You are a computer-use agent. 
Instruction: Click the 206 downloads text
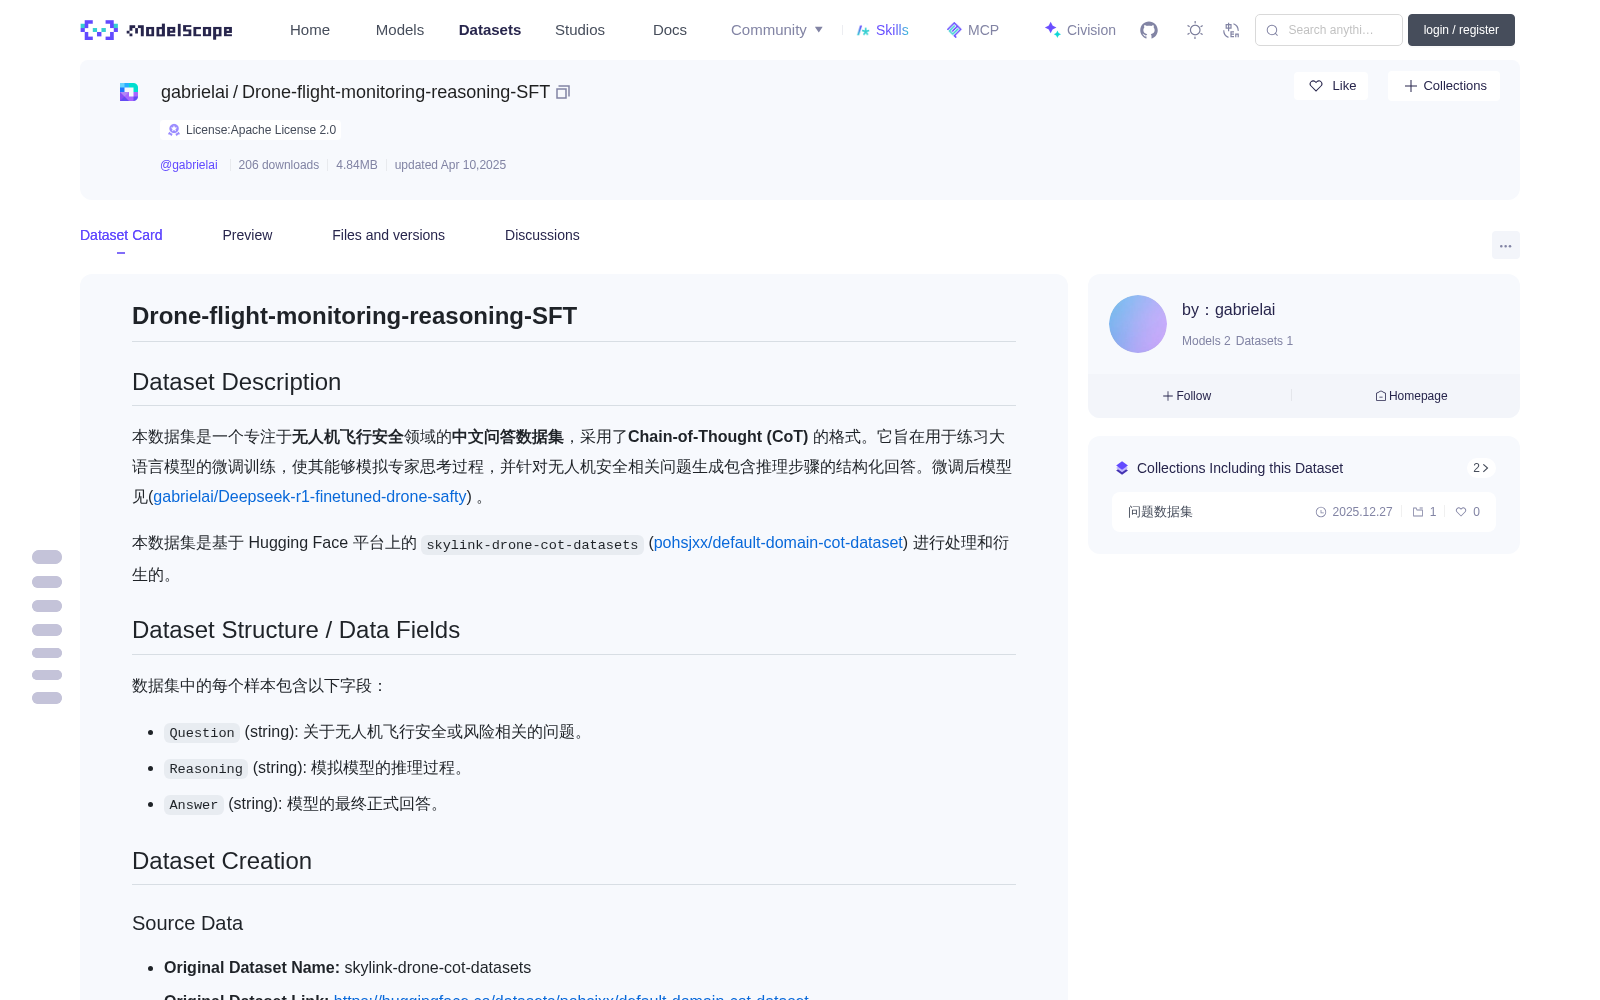(278, 165)
